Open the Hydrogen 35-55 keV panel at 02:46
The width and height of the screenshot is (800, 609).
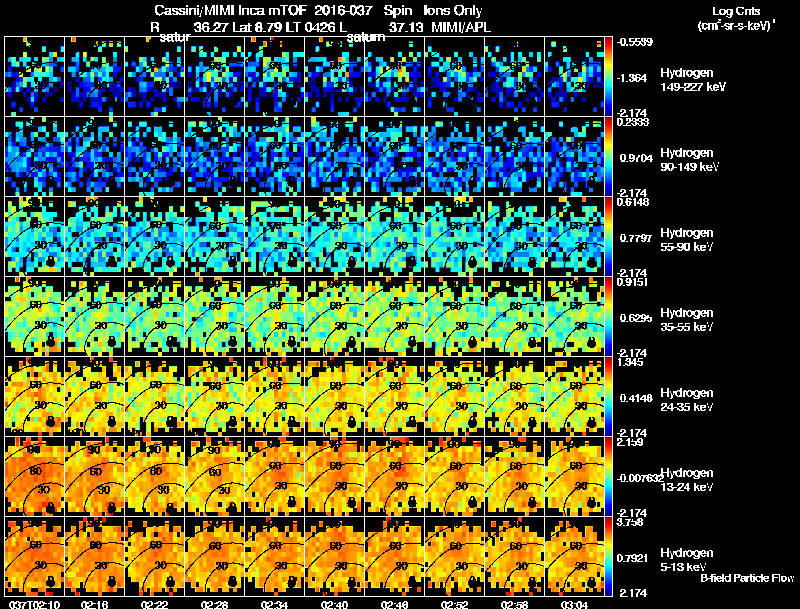394,317
